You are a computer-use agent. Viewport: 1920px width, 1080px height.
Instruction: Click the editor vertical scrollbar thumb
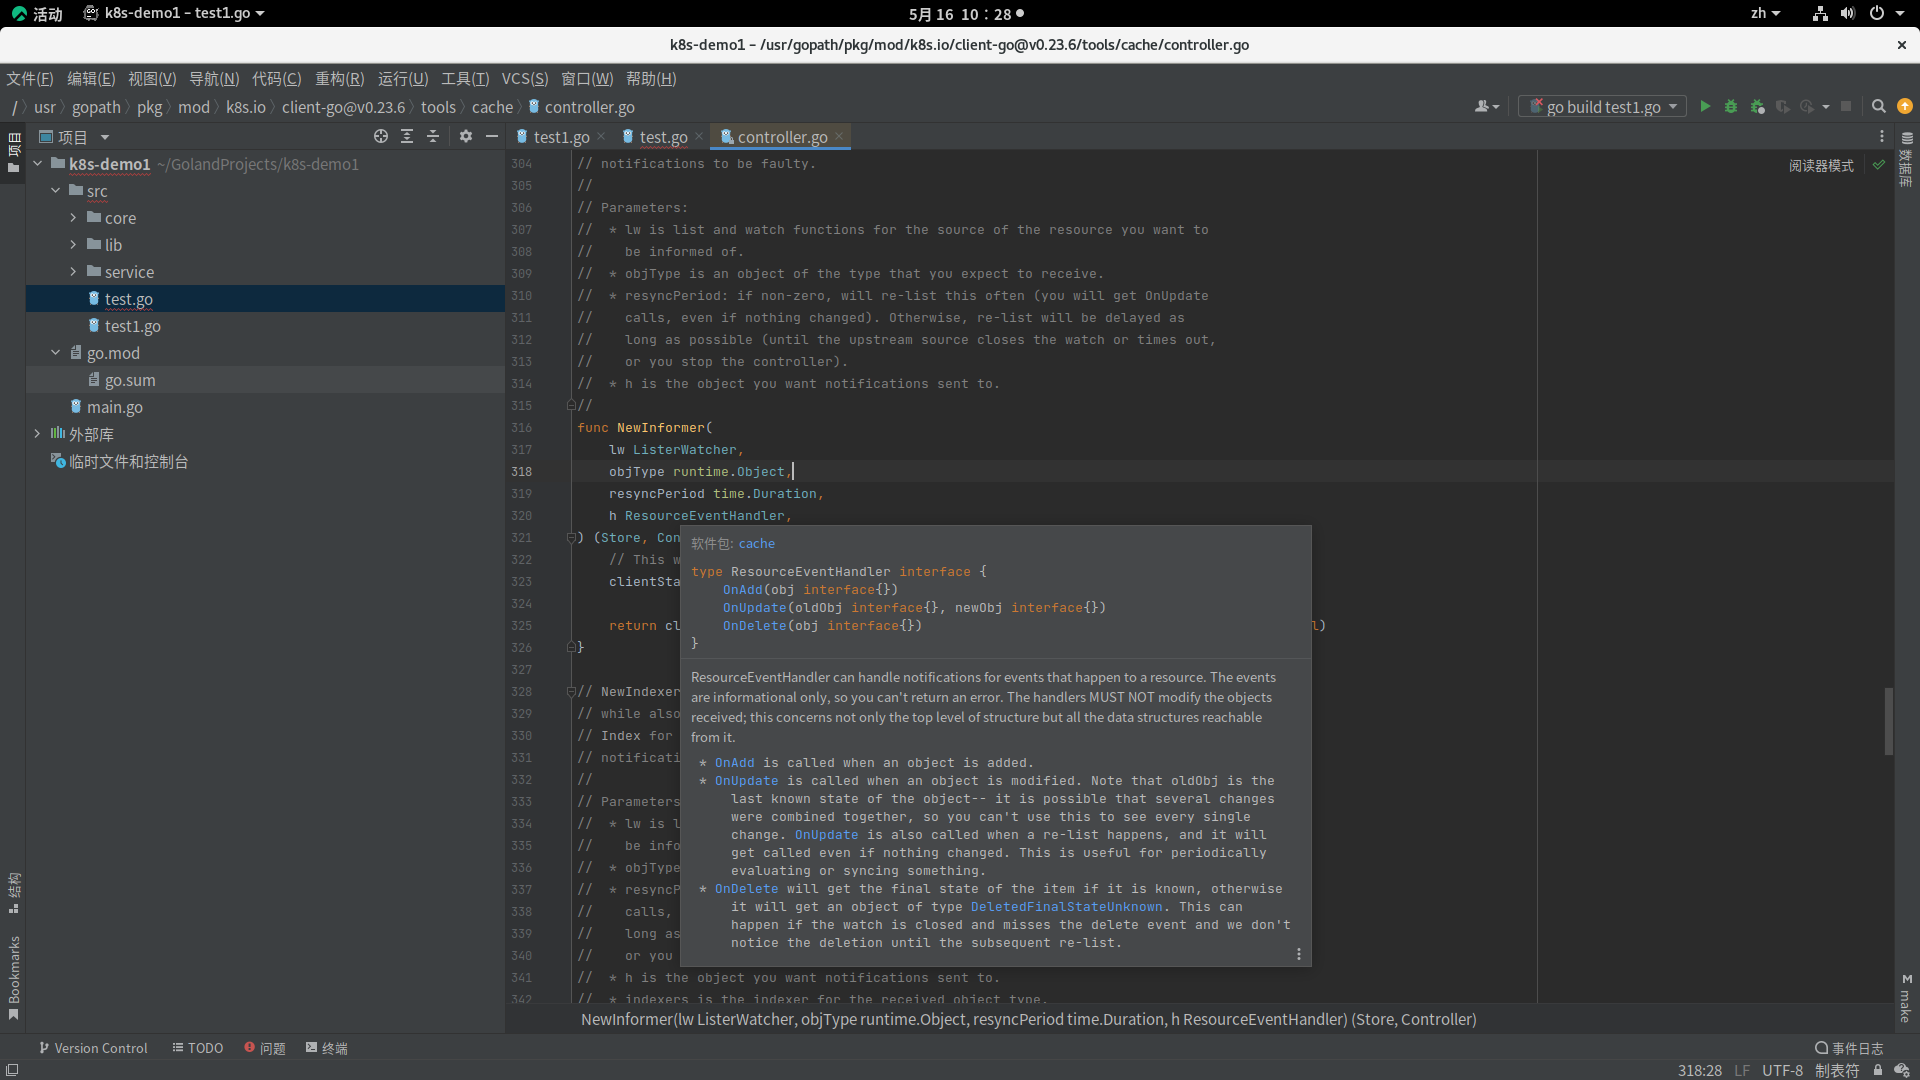point(1888,720)
